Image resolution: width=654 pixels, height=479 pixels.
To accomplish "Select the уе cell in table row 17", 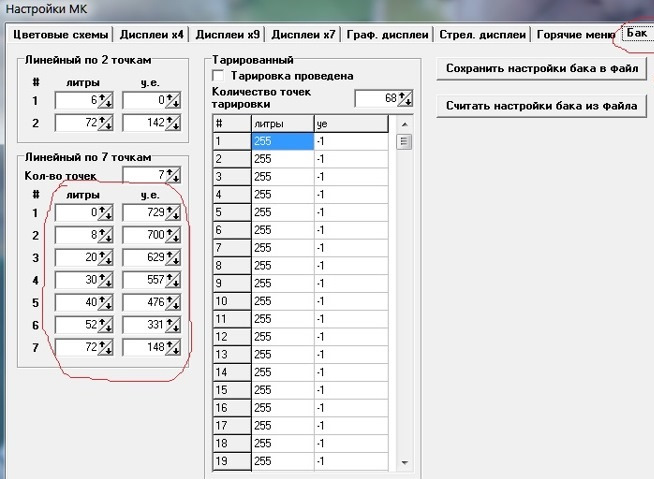I will (x=351, y=426).
